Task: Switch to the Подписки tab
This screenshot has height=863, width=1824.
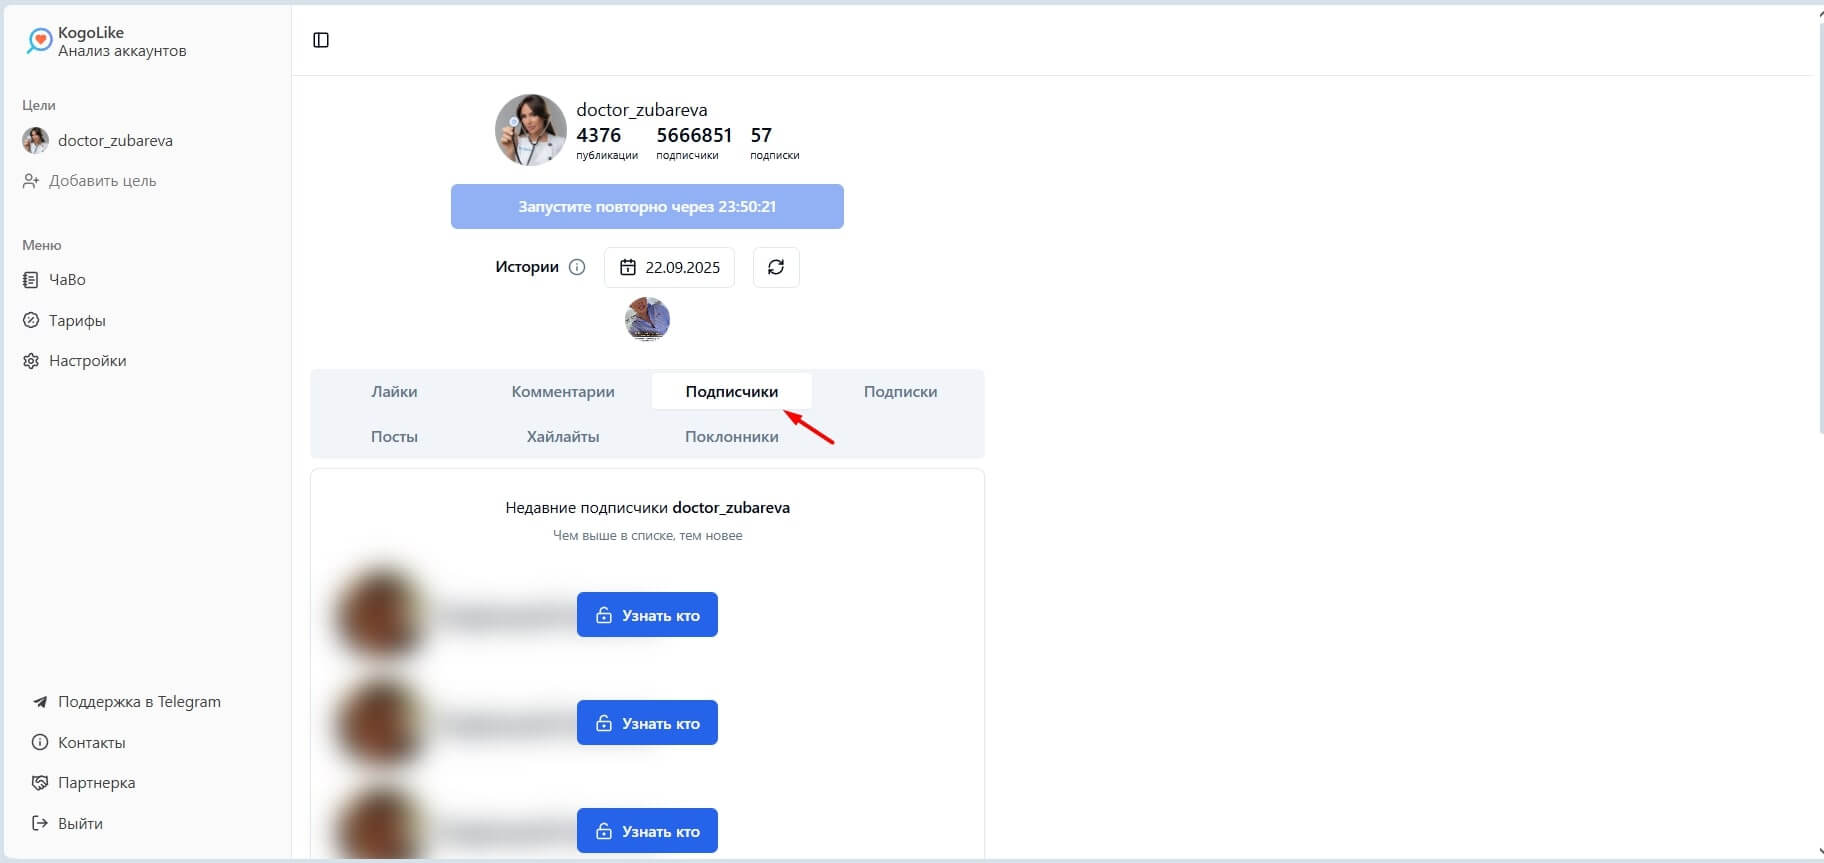Action: pos(900,391)
